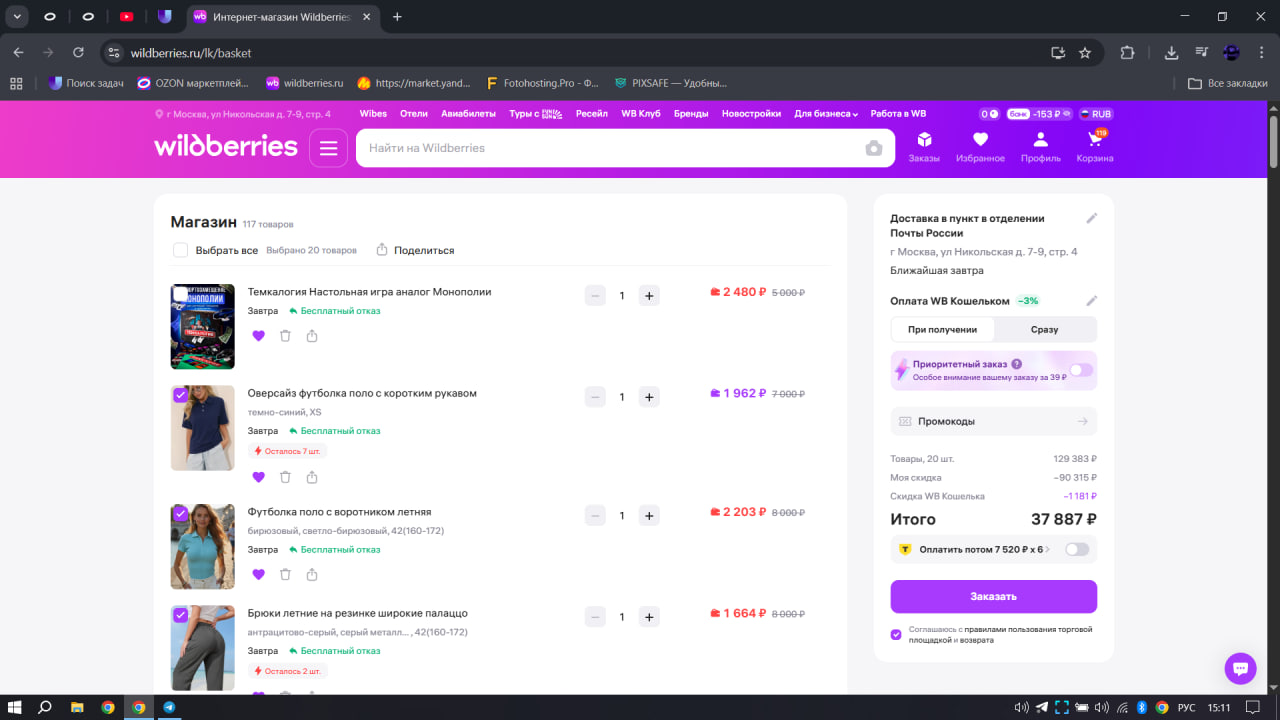Edit Оплата WB Кошельком pencil icon
This screenshot has height=720, width=1280.
[1092, 301]
